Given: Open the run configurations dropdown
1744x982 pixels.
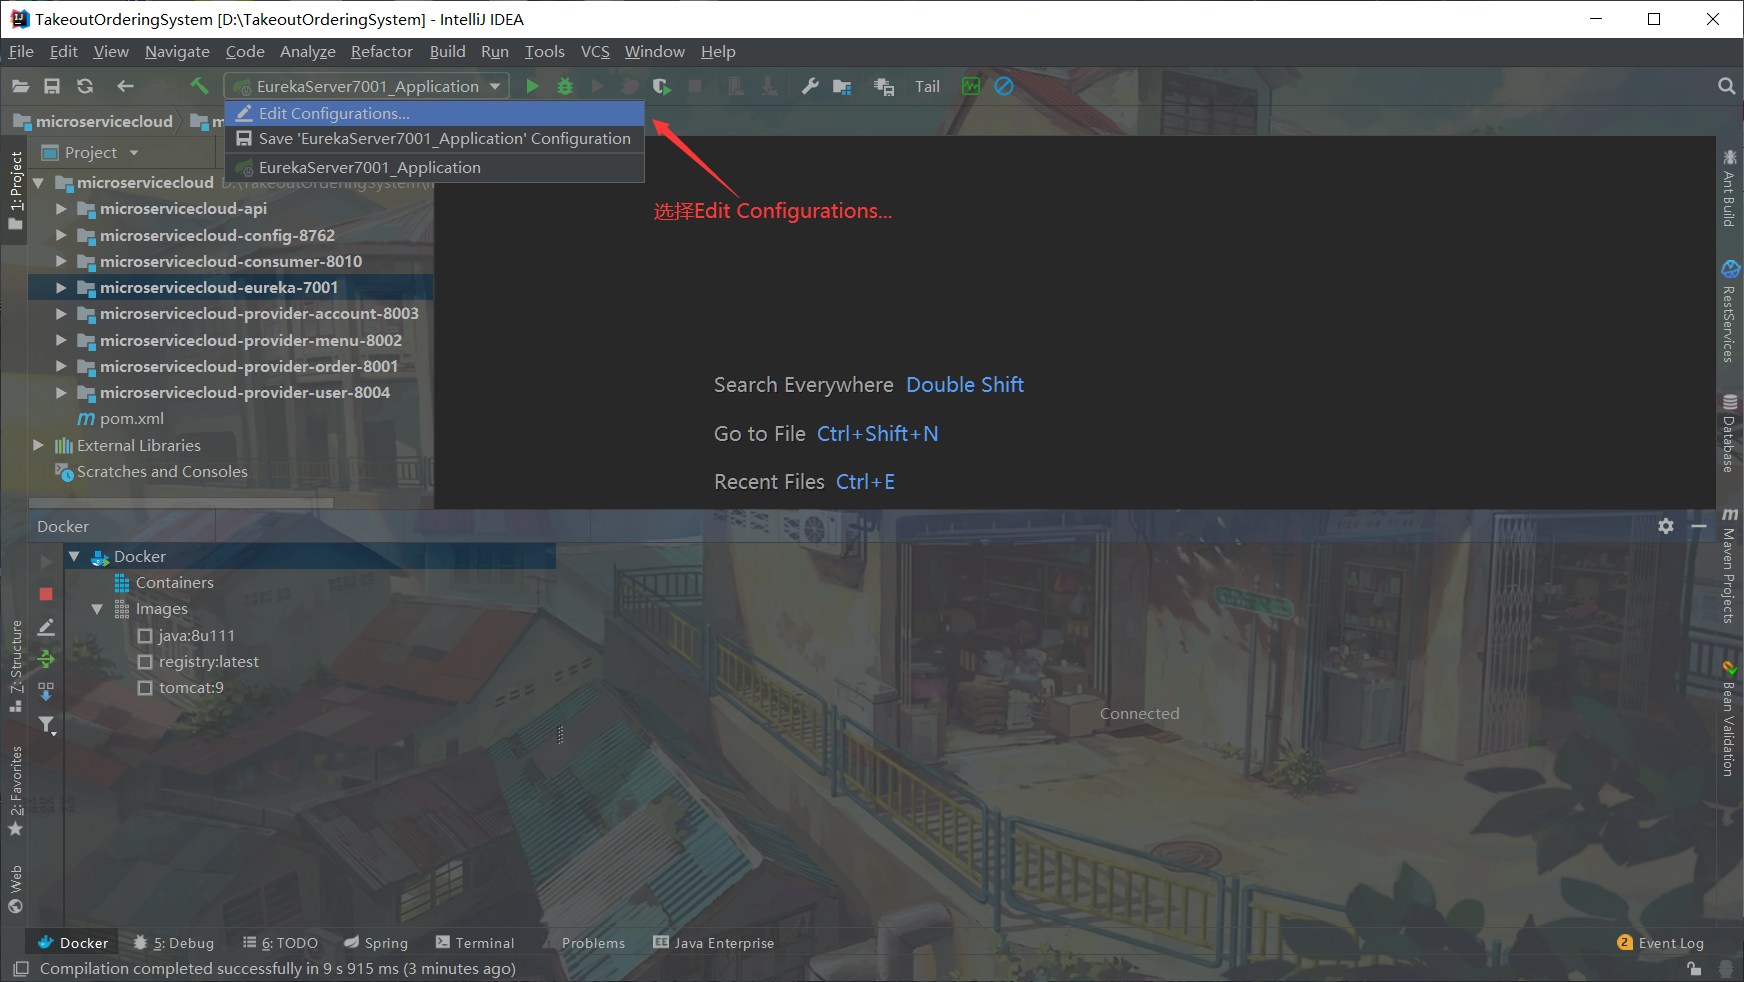Looking at the screenshot, I should click(x=495, y=86).
